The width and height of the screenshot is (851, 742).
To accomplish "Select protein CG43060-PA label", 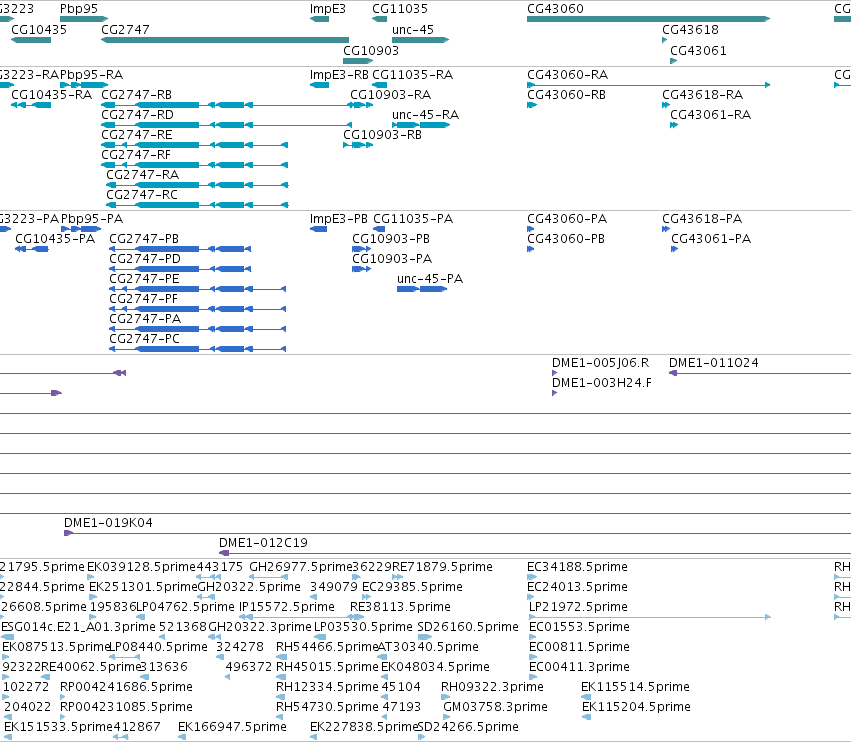I will tap(567, 219).
